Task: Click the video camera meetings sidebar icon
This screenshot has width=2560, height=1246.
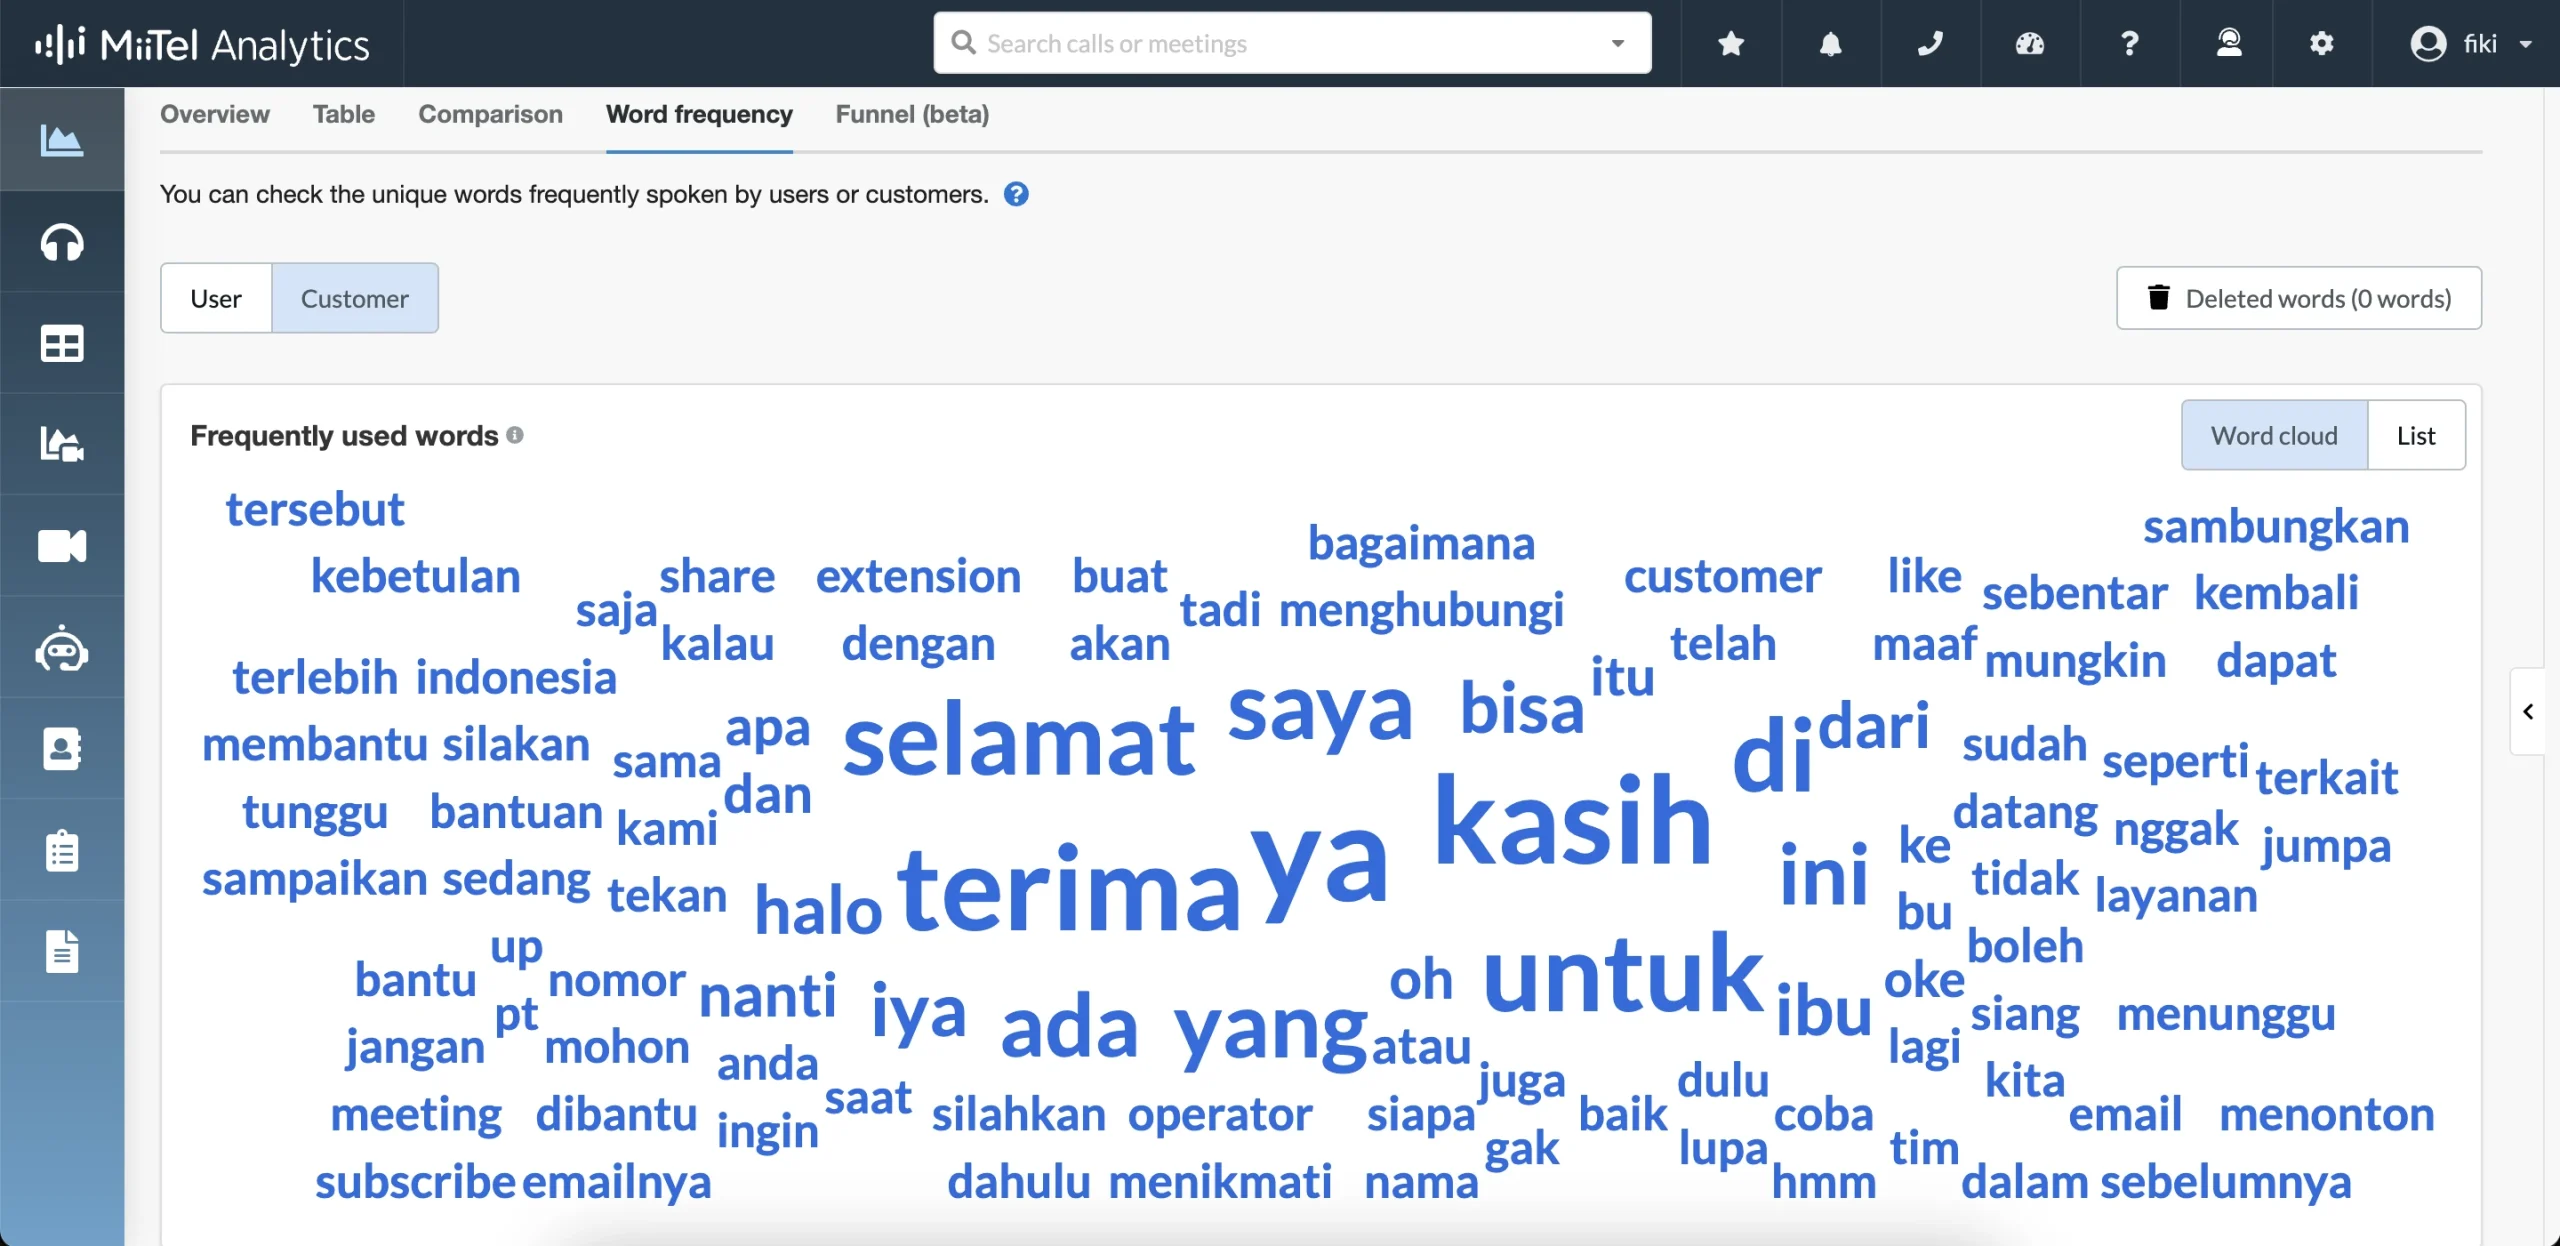Action: (x=61, y=545)
